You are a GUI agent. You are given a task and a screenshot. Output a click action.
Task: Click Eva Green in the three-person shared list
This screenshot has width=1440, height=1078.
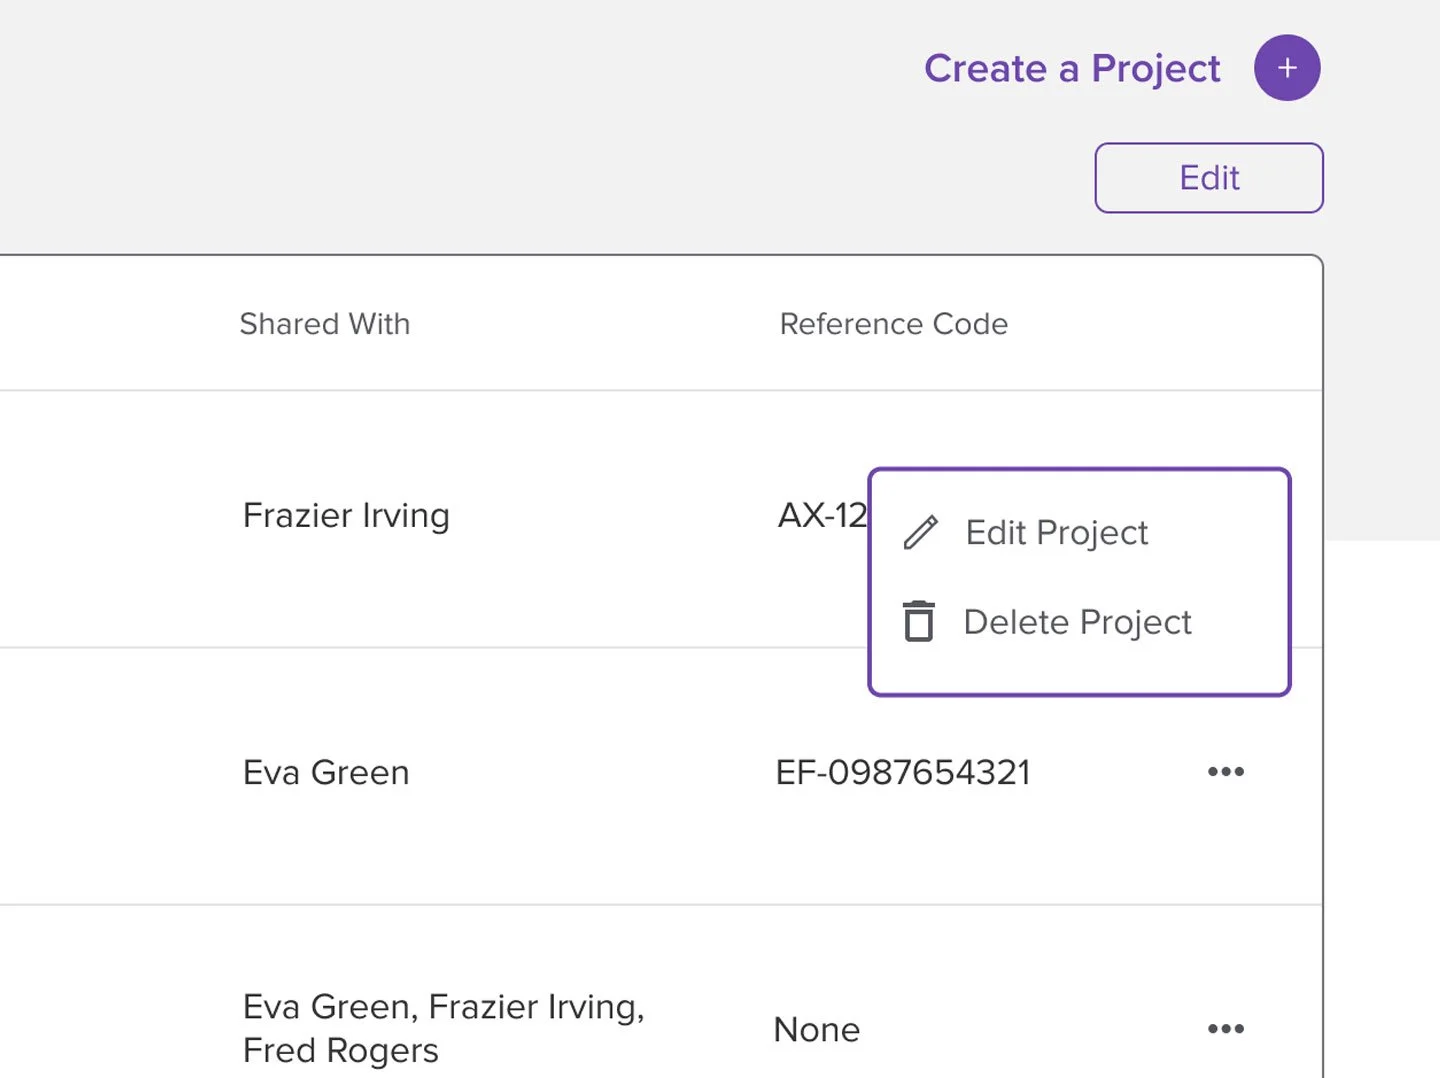(x=329, y=1007)
